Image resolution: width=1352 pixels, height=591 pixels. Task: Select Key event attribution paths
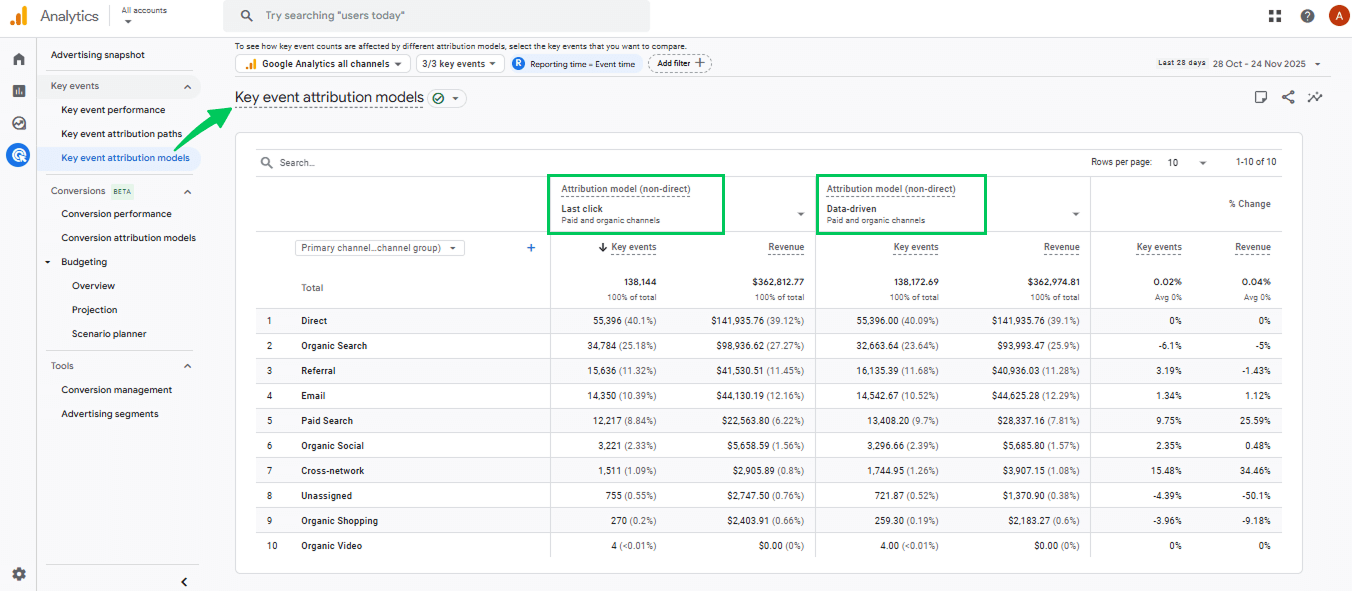[x=121, y=134]
